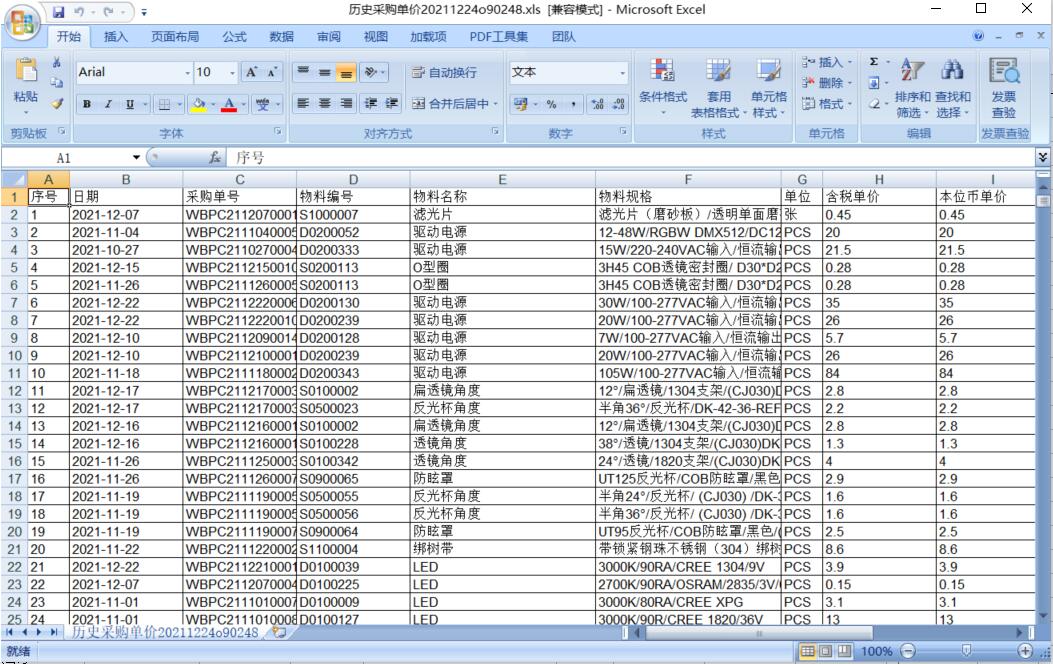This screenshot has height=664, width=1053.
Task: Click the AutoSum sigma icon
Action: click(x=873, y=62)
